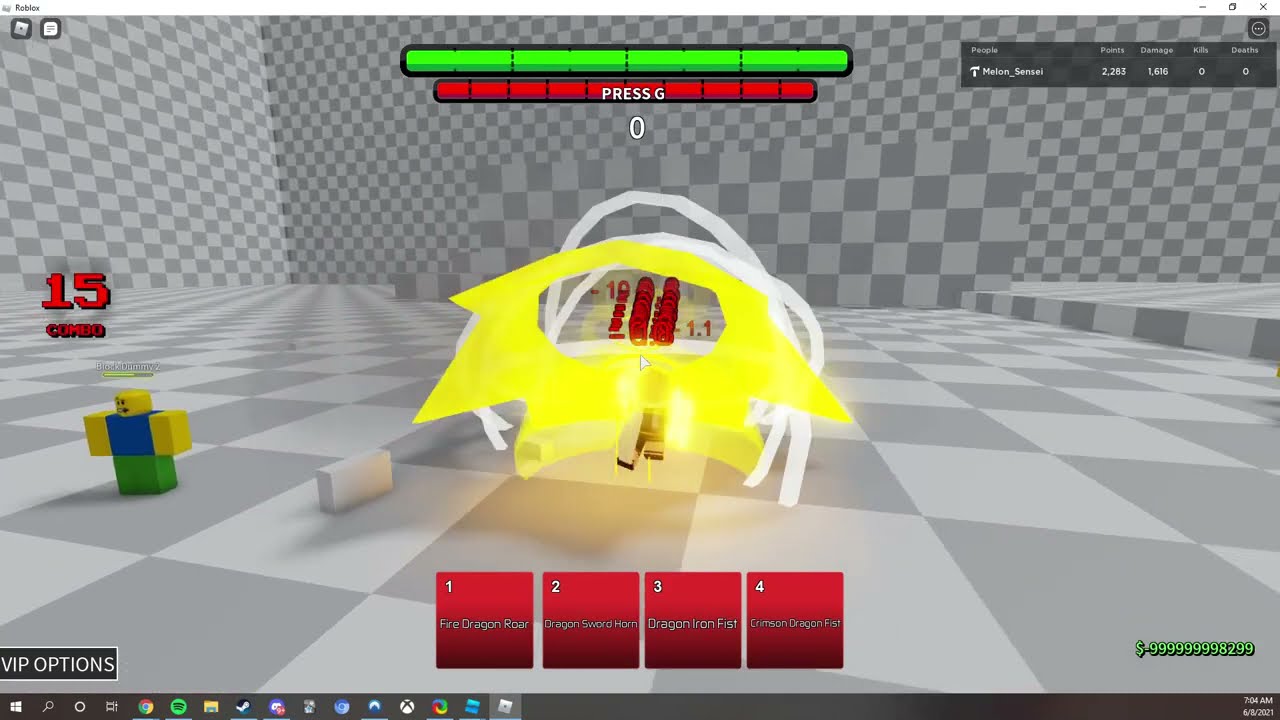Click the Damage column header
Screen dimensions: 1280x720
(1156, 50)
